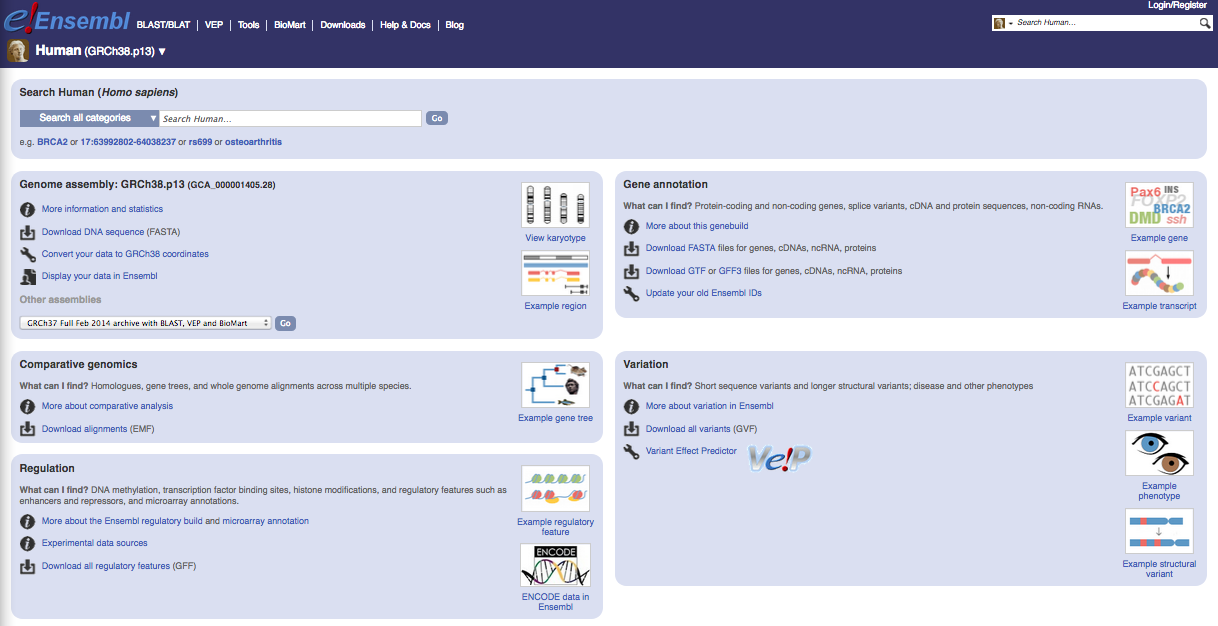This screenshot has width=1218, height=626.
Task: Click wrench icon beside Convert your data
Action: pyautogui.click(x=28, y=254)
